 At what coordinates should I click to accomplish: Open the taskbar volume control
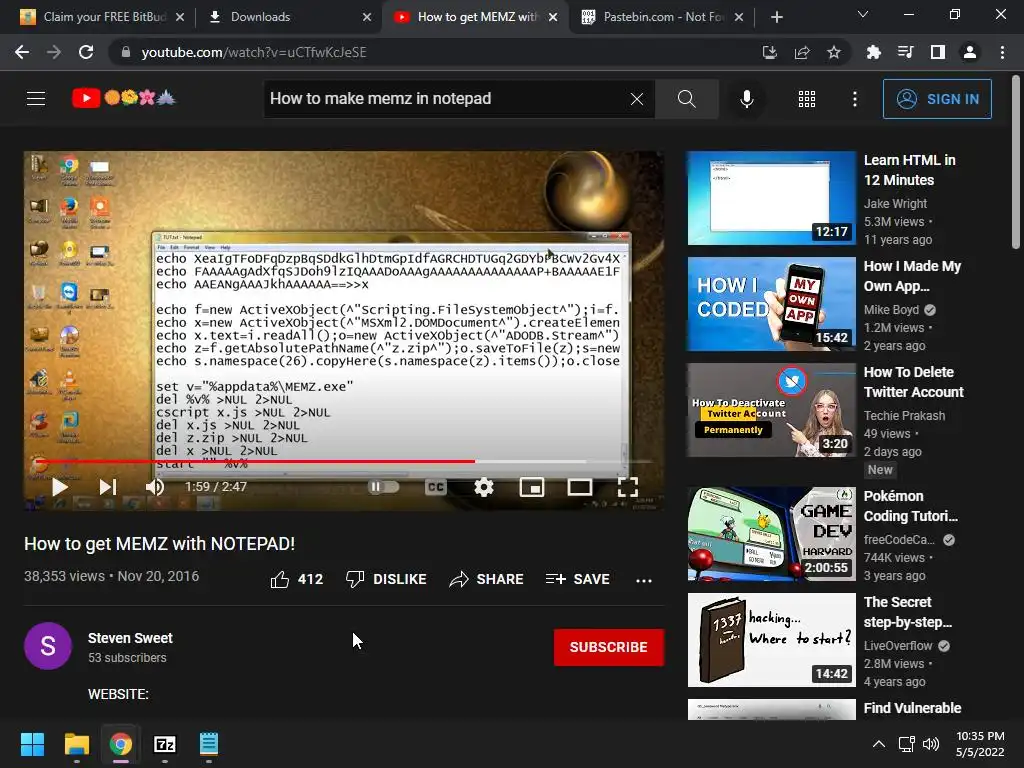point(931,744)
